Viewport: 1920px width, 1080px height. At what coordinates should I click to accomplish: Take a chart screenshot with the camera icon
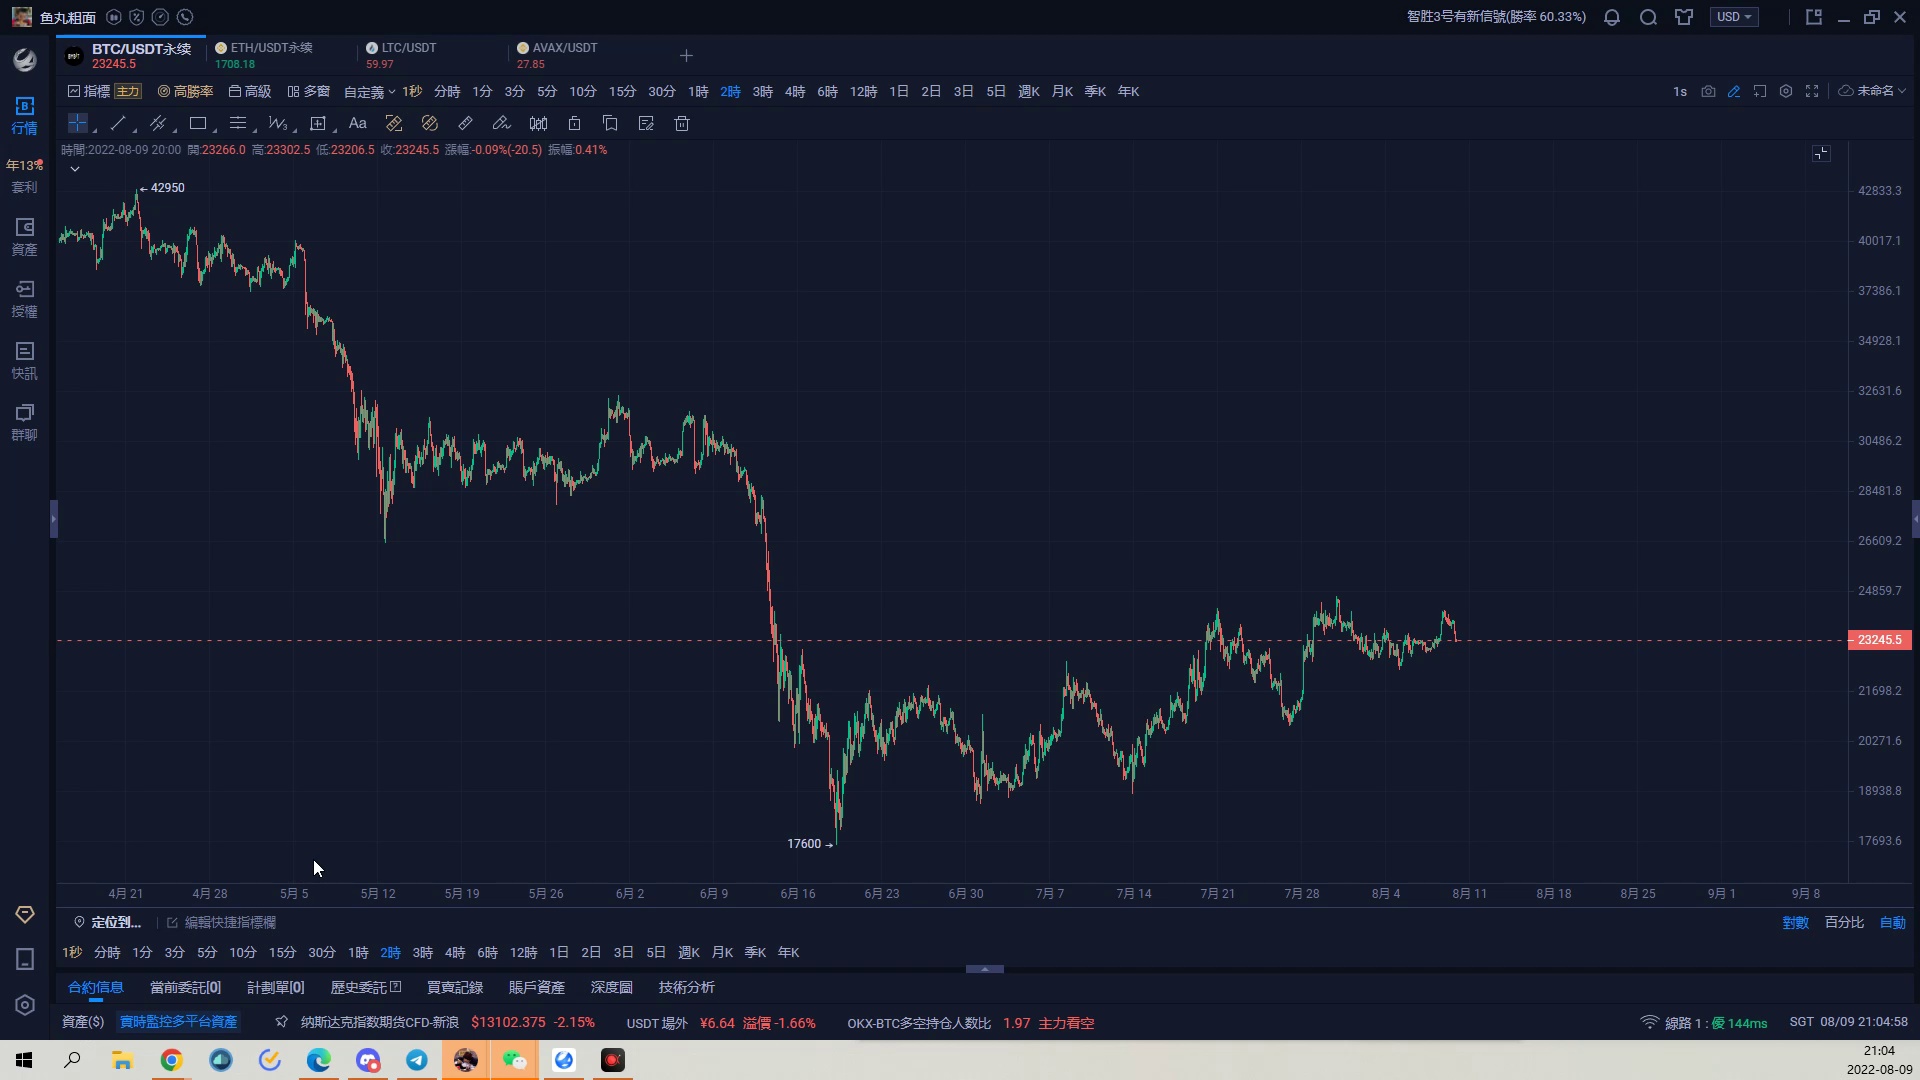pyautogui.click(x=1708, y=91)
